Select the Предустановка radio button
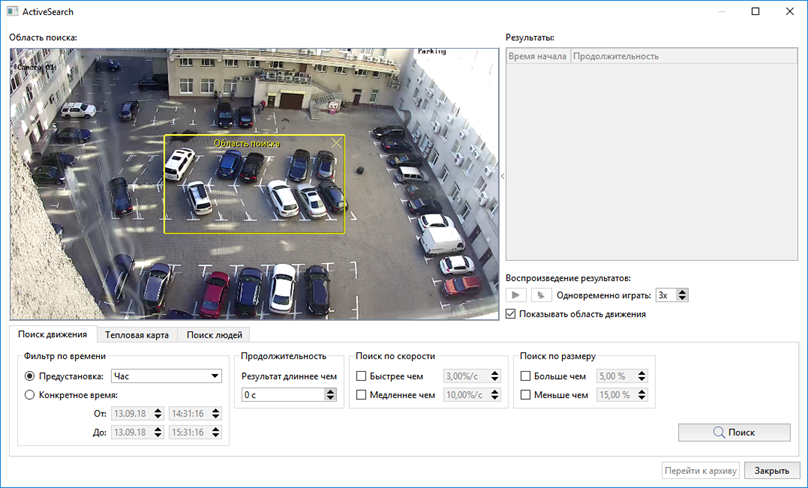 click(x=30, y=376)
